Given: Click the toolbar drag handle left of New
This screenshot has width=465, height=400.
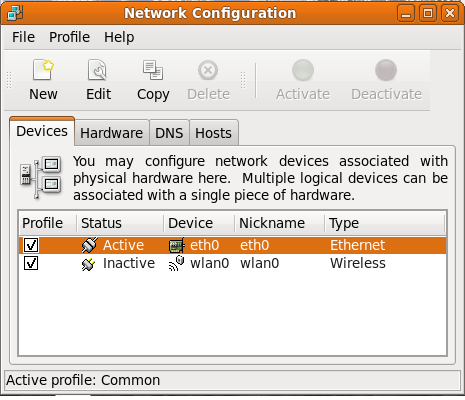Looking at the screenshot, I should [9, 80].
